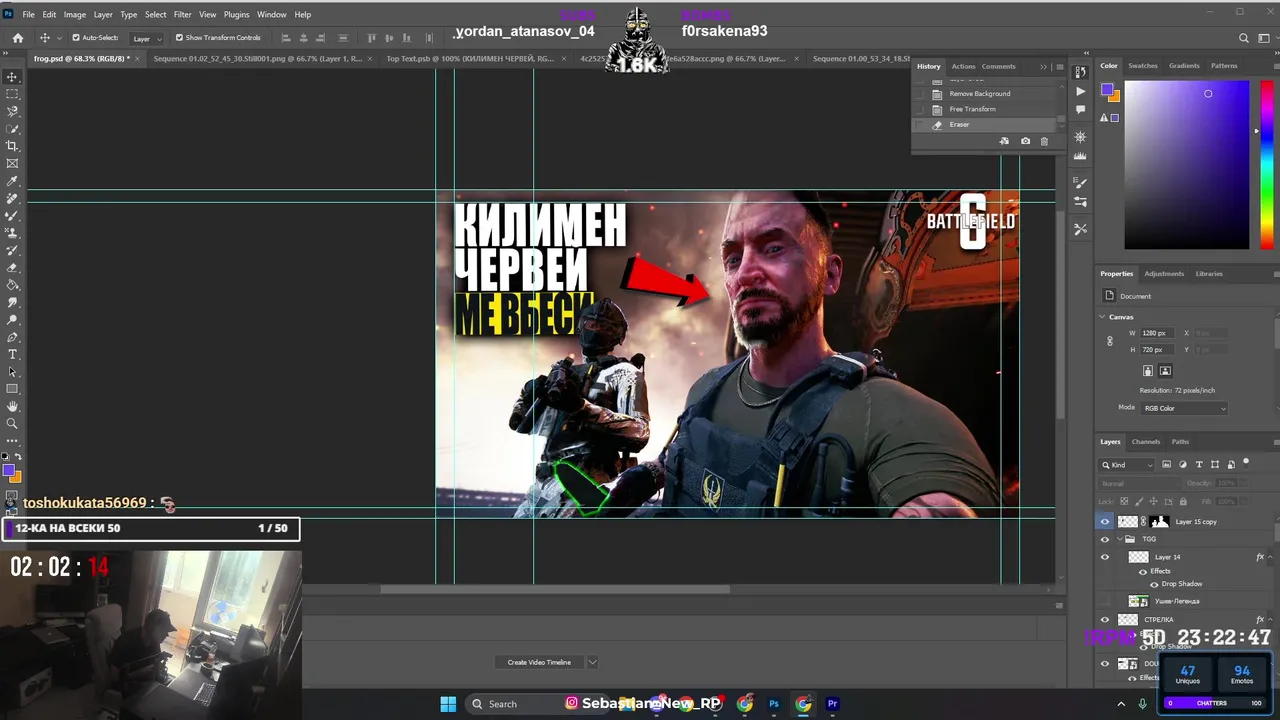Switch to Top Text.psb document tab
The image size is (1280, 720).
click(x=470, y=59)
